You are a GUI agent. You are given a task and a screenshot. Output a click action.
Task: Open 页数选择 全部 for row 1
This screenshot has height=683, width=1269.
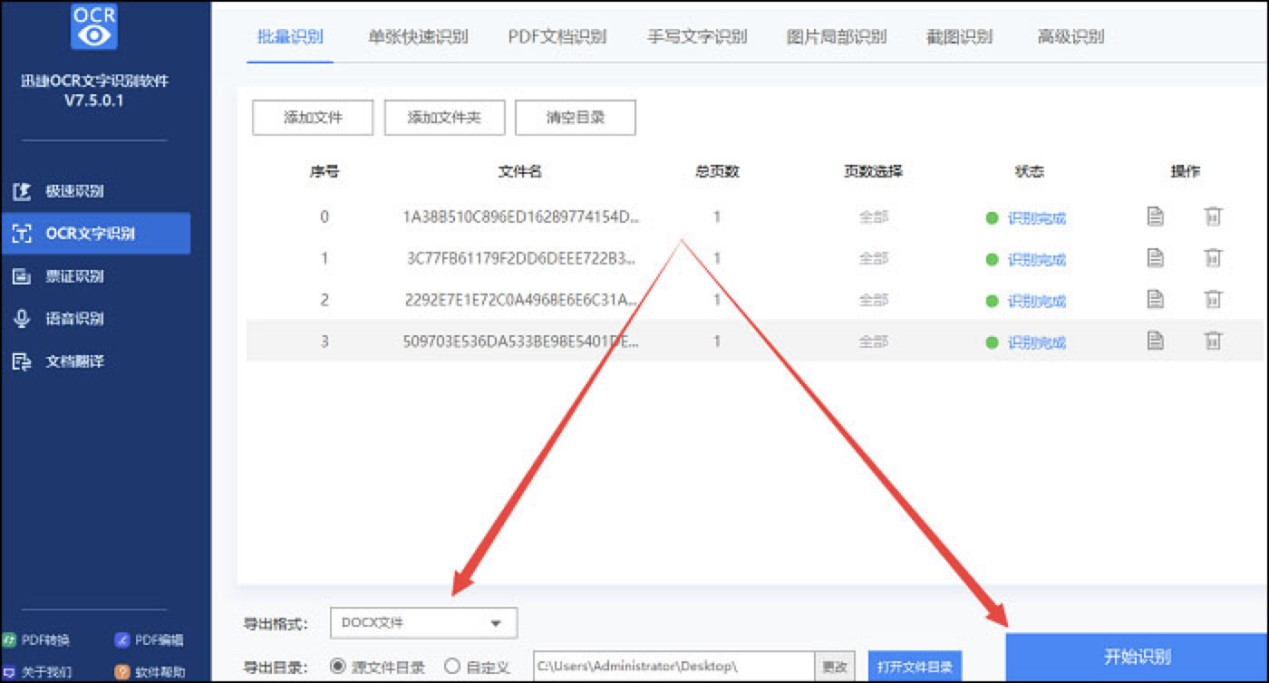(873, 259)
